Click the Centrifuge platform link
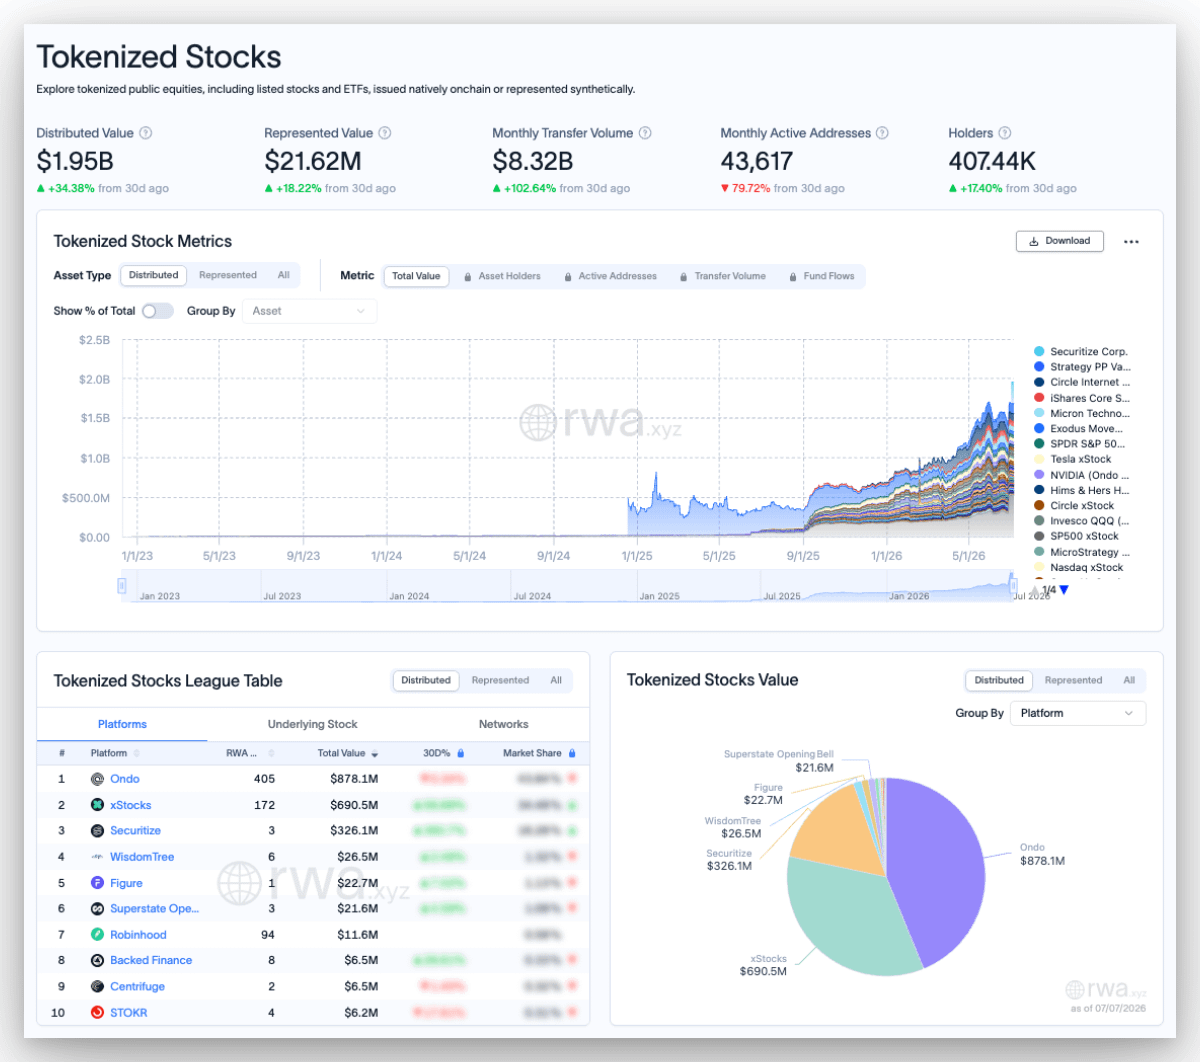This screenshot has width=1200, height=1062. (x=137, y=986)
